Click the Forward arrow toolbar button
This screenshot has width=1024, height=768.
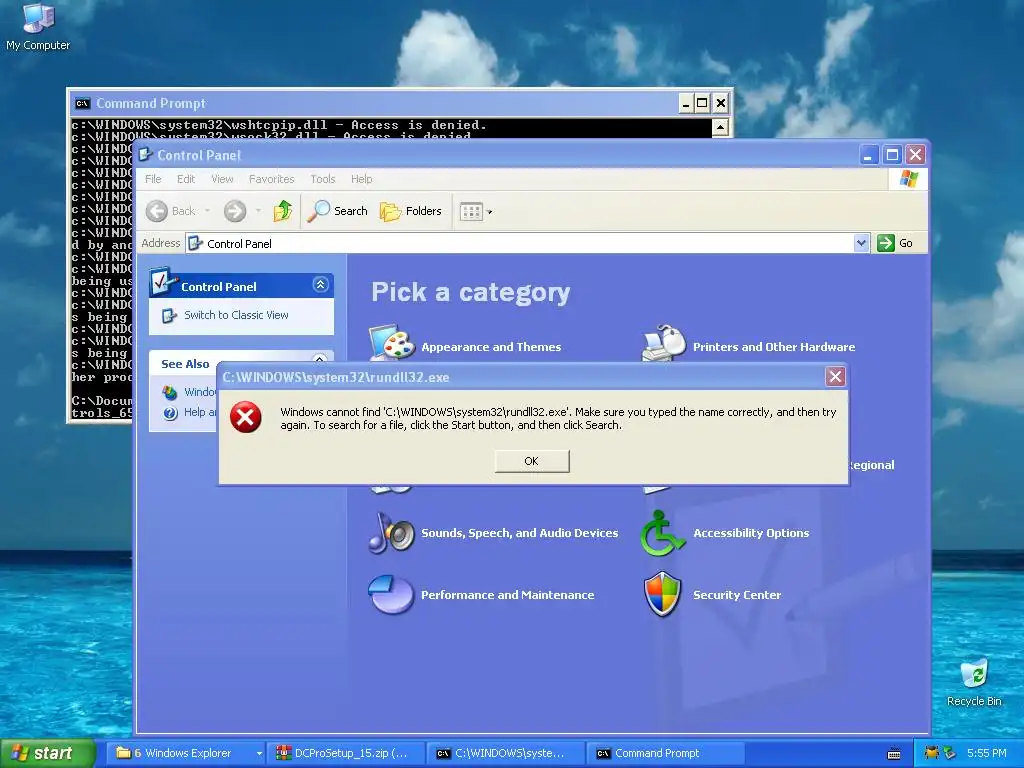click(235, 211)
